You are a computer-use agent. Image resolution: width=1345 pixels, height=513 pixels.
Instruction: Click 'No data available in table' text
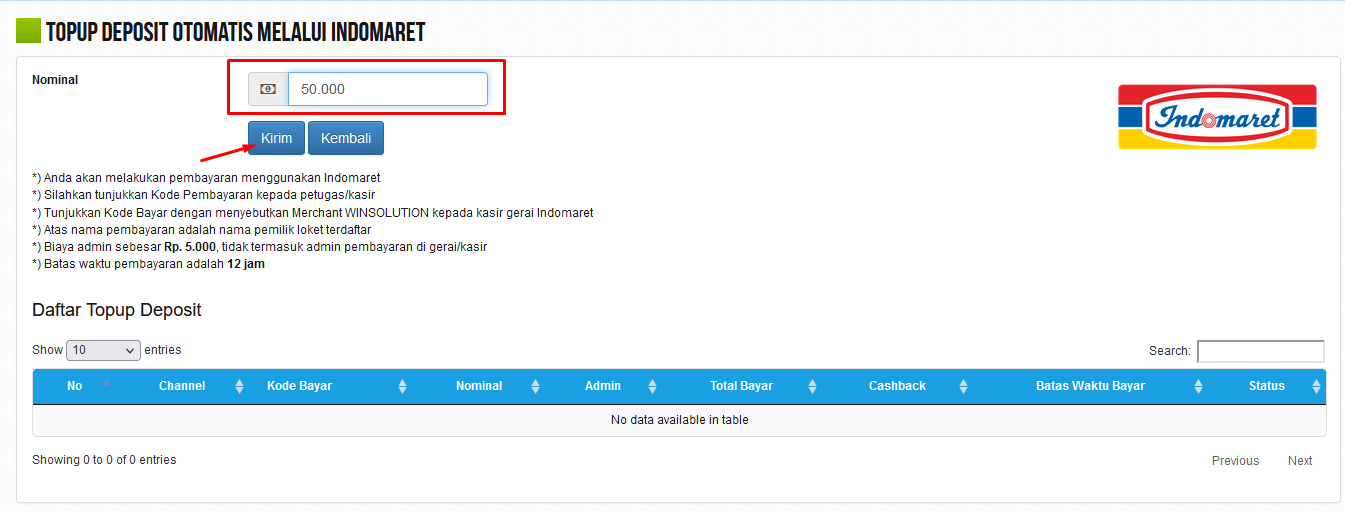tap(679, 420)
